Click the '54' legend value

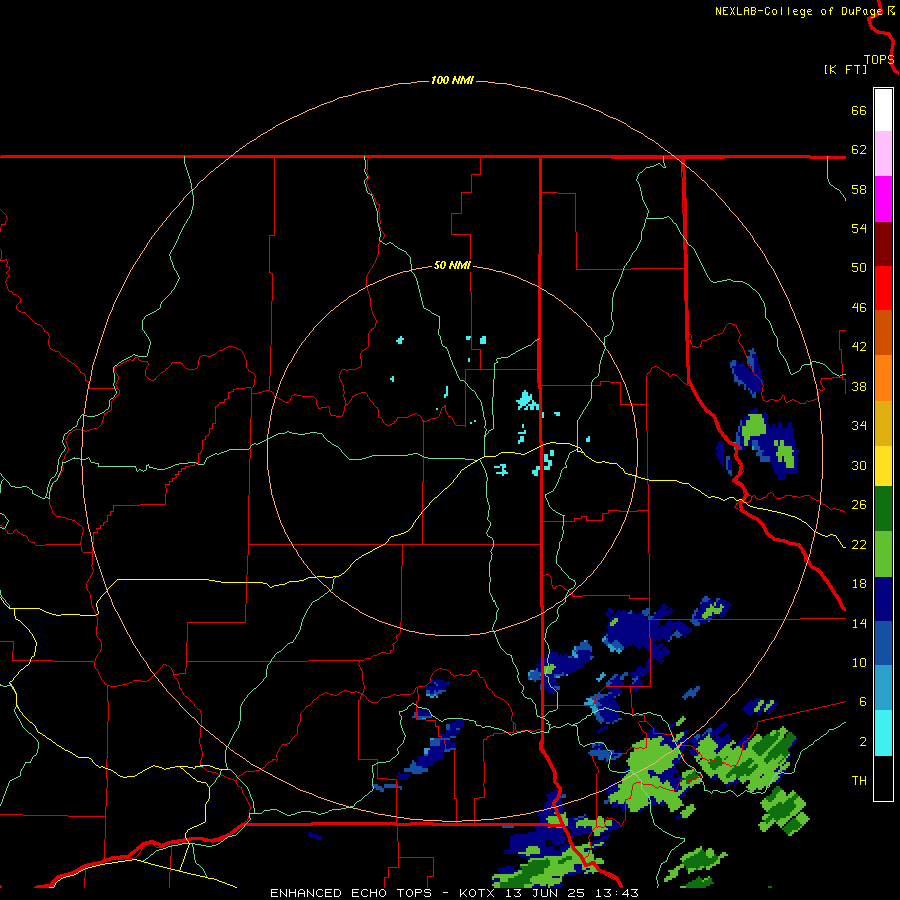(x=859, y=228)
